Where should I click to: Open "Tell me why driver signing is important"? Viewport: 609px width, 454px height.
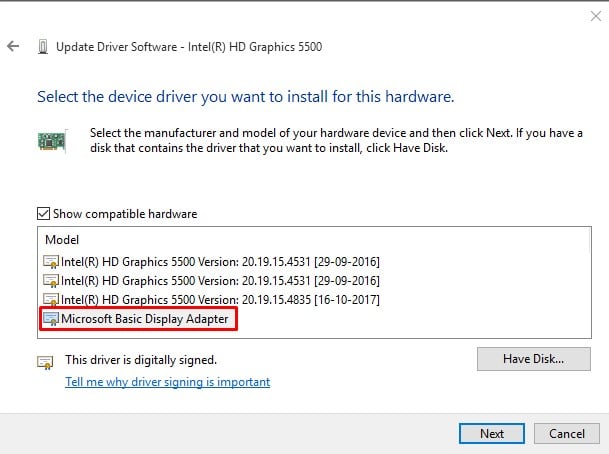167,382
